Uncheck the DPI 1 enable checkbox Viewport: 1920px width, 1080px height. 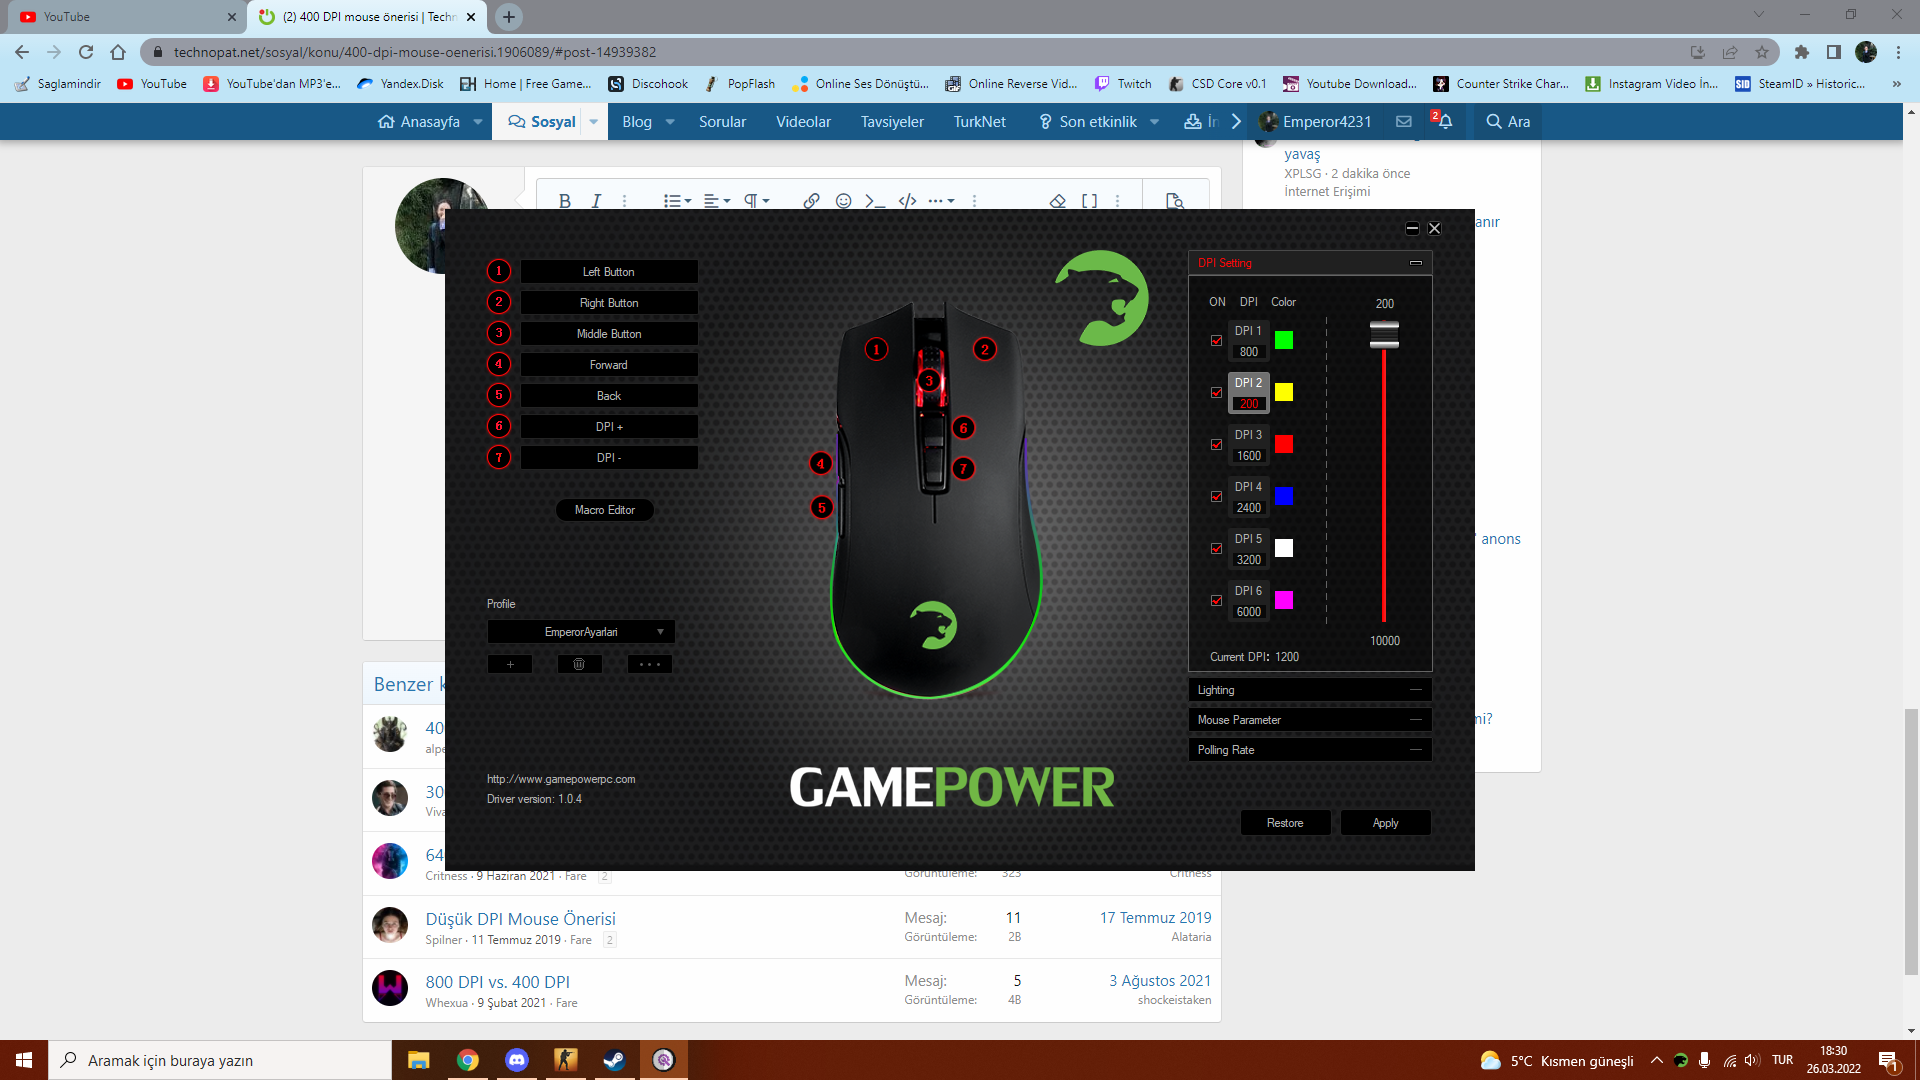pyautogui.click(x=1216, y=341)
